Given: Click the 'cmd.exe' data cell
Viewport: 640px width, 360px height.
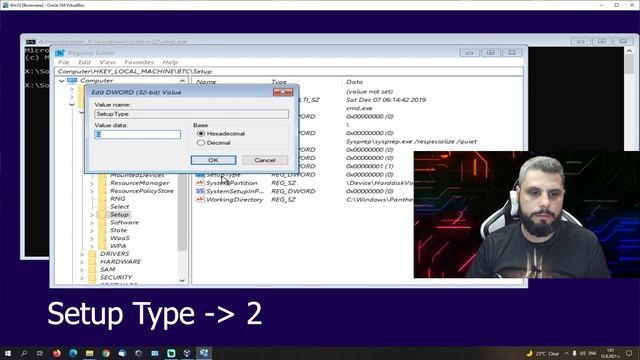Looking at the screenshot, I should (359, 108).
